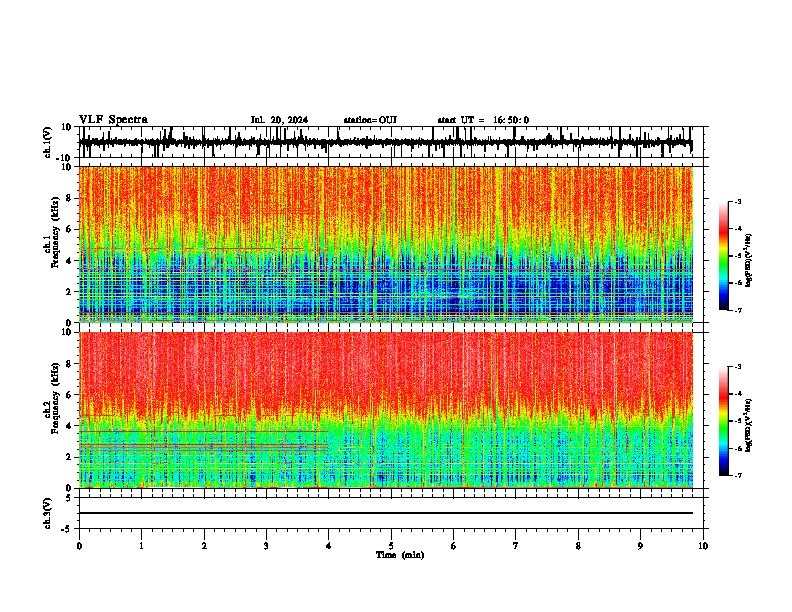Click the time axis tick label "6"

454,546
